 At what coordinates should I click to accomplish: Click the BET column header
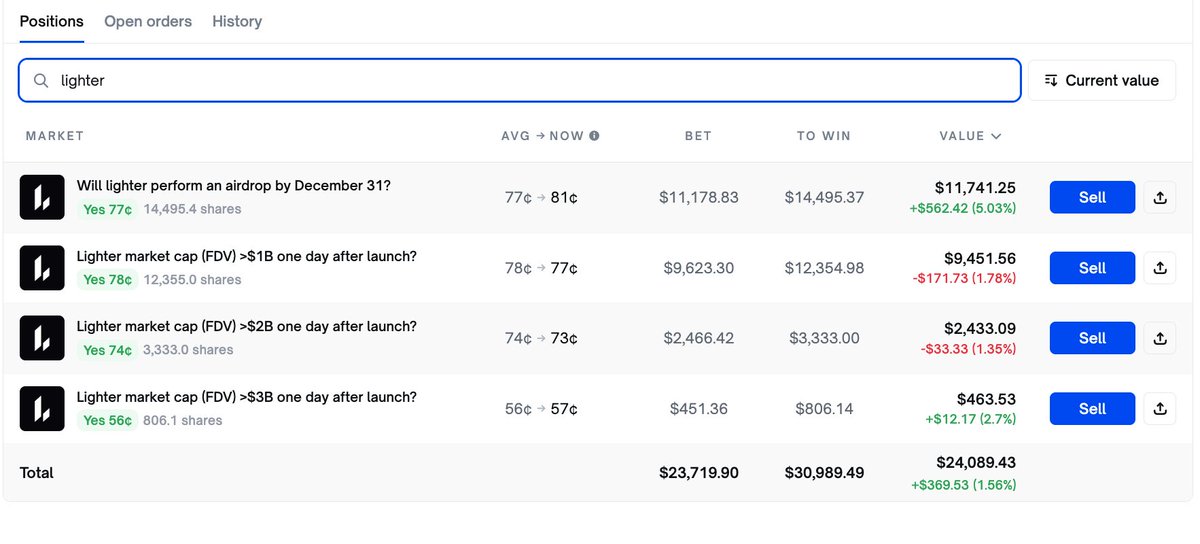click(x=698, y=136)
